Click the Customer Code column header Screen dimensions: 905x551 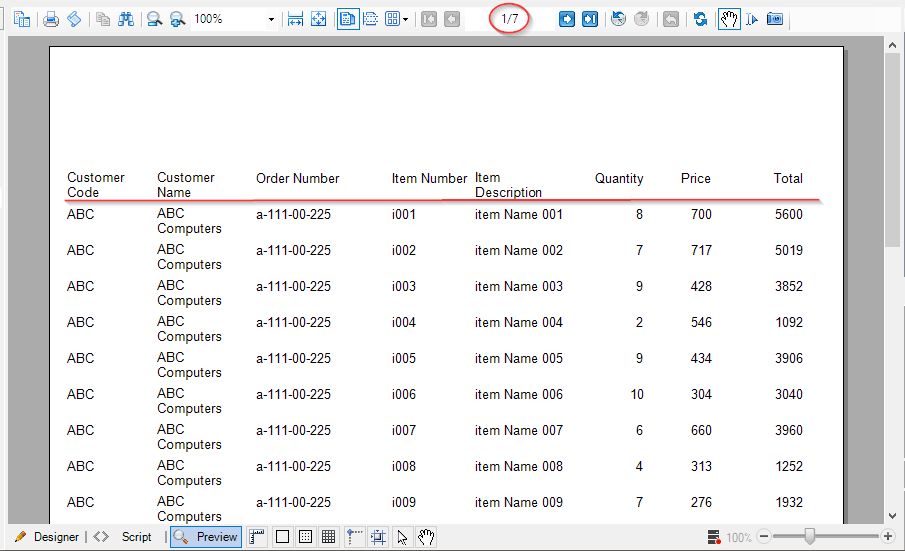[96, 185]
